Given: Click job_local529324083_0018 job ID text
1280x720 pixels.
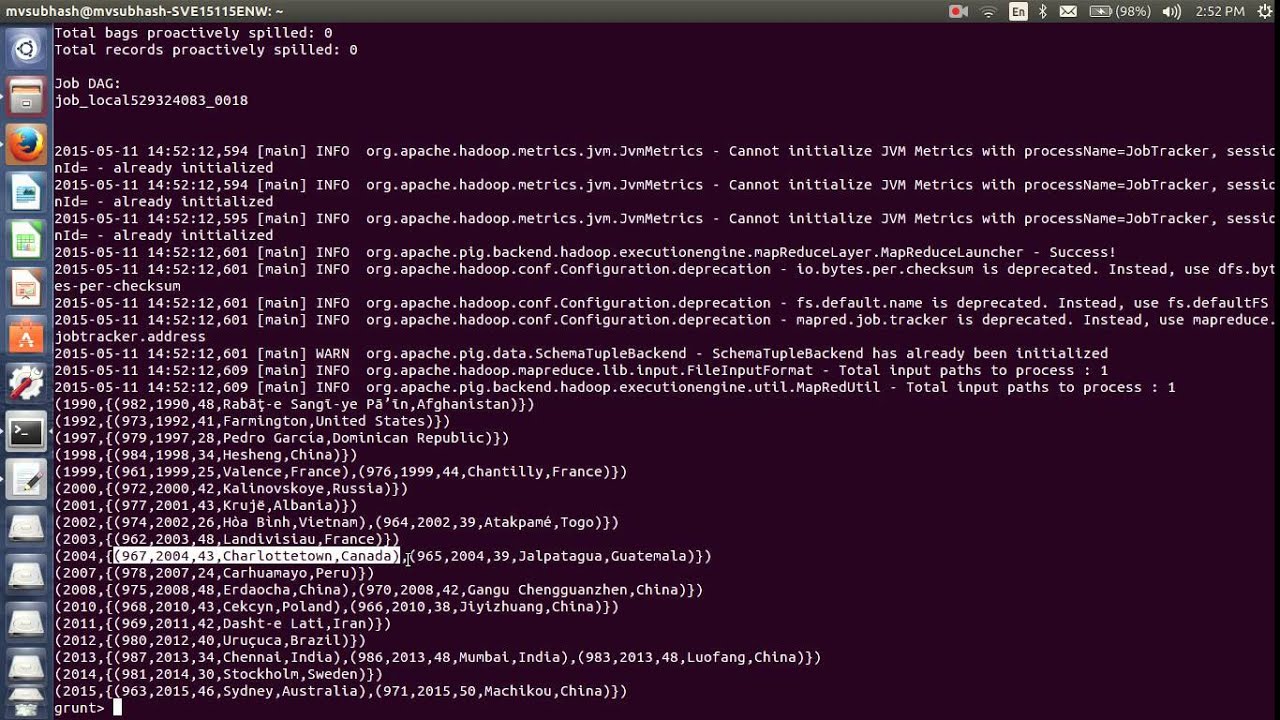Looking at the screenshot, I should click(151, 100).
